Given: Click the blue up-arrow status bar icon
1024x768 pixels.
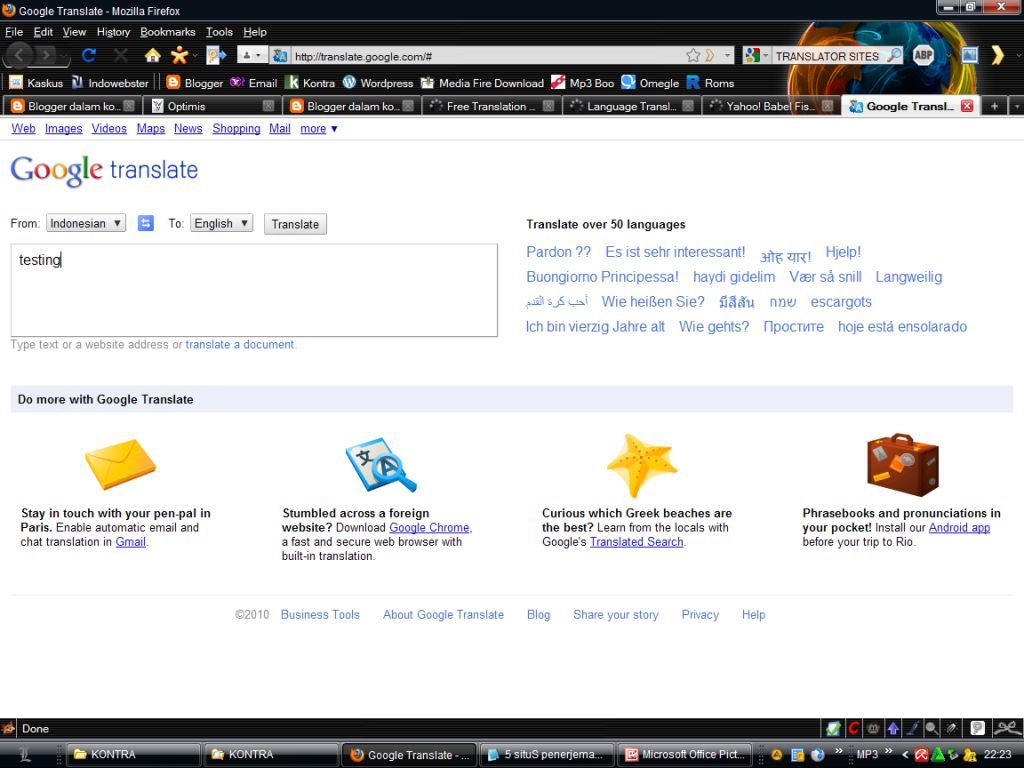Looking at the screenshot, I should 893,728.
